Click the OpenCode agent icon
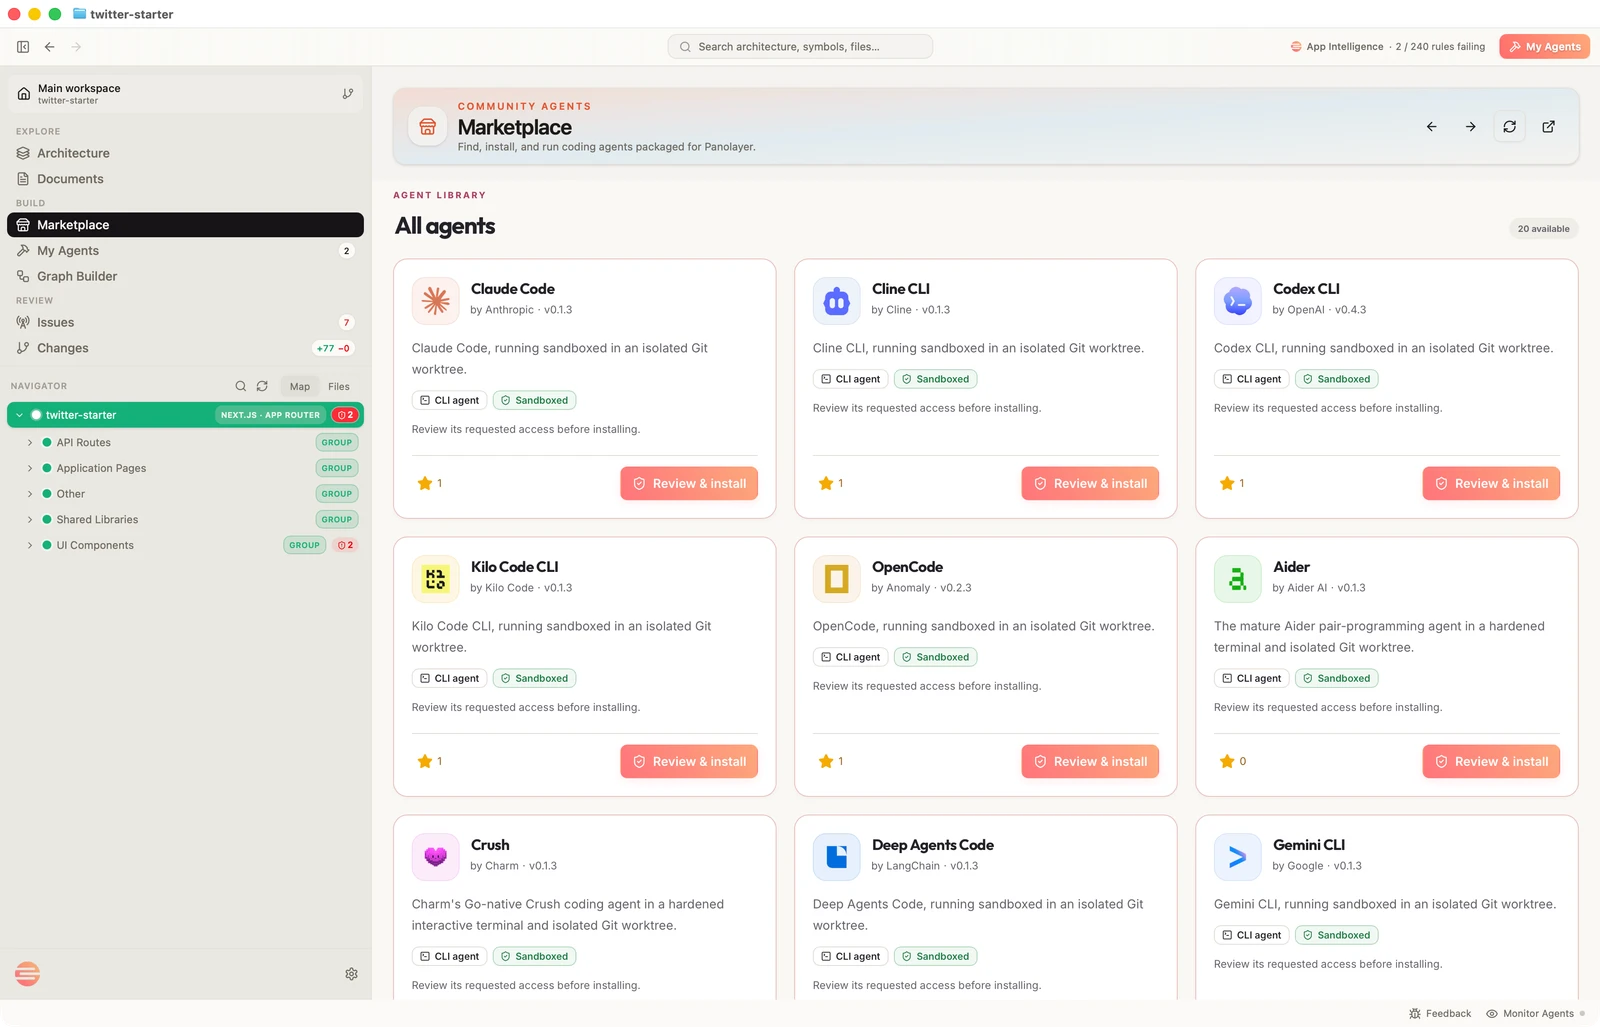Viewport: 1600px width, 1027px height. [837, 579]
